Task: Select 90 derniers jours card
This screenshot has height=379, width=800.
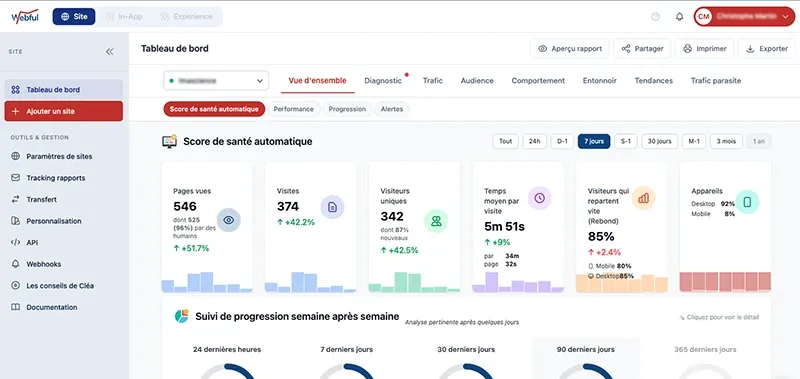Action: [586, 359]
